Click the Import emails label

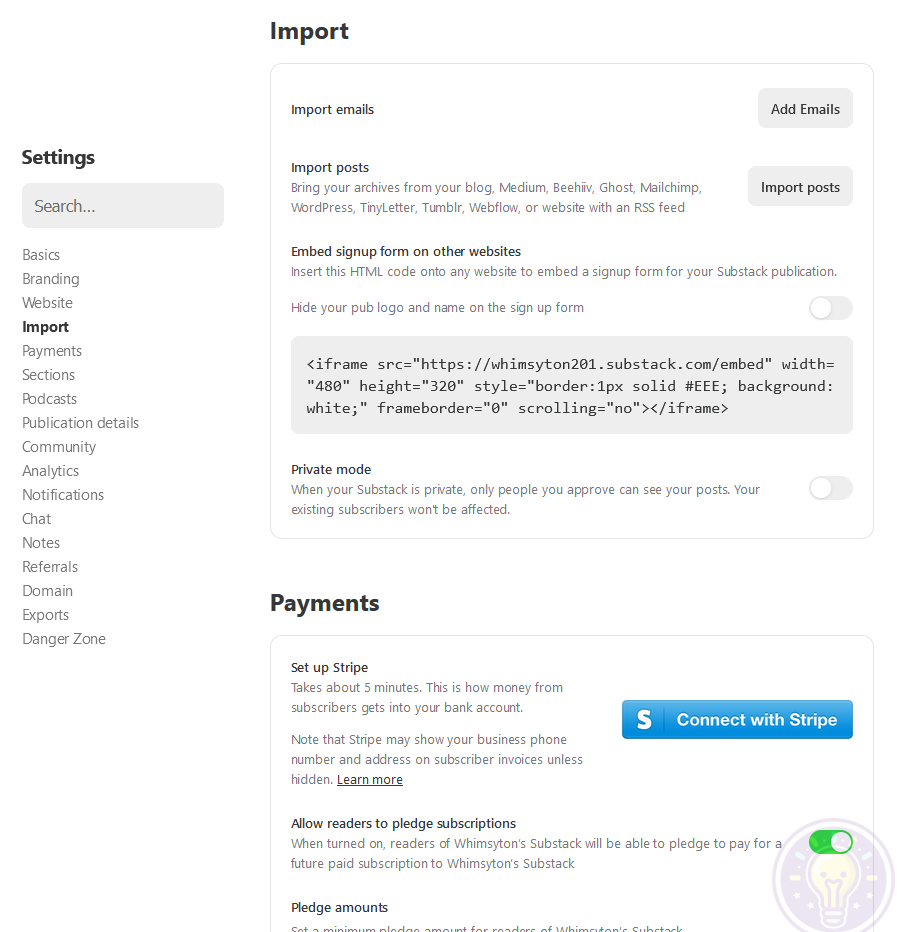click(x=332, y=109)
